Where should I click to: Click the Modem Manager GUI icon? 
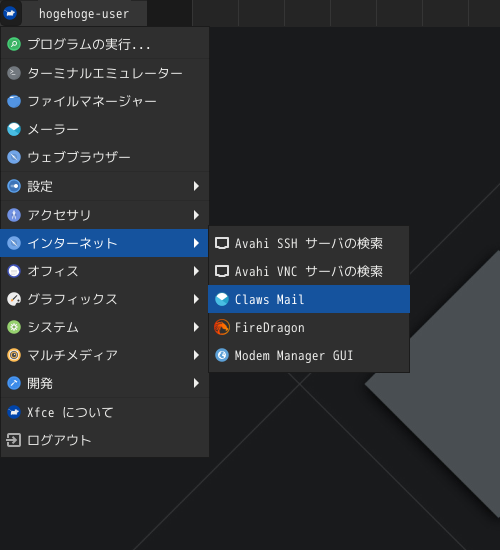(222, 355)
